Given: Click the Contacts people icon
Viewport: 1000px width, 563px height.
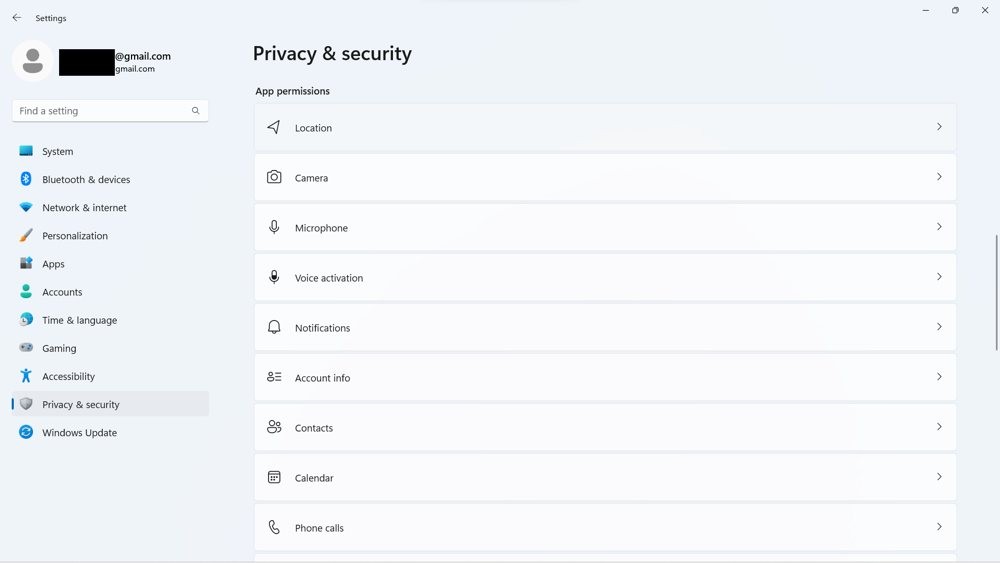Looking at the screenshot, I should [274, 427].
